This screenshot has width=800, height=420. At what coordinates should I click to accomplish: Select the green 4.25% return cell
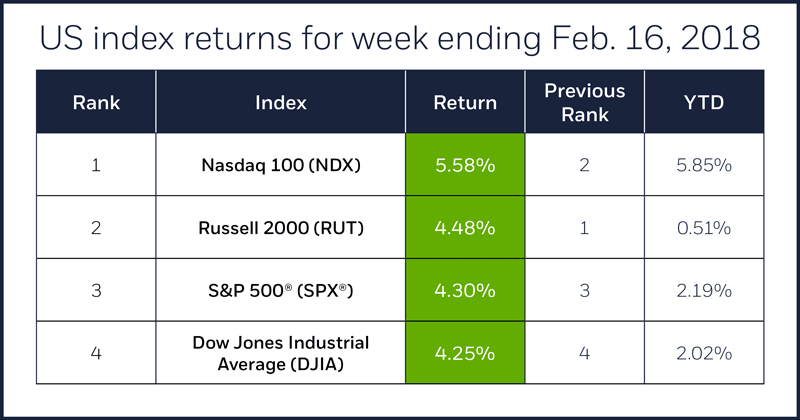tap(464, 352)
